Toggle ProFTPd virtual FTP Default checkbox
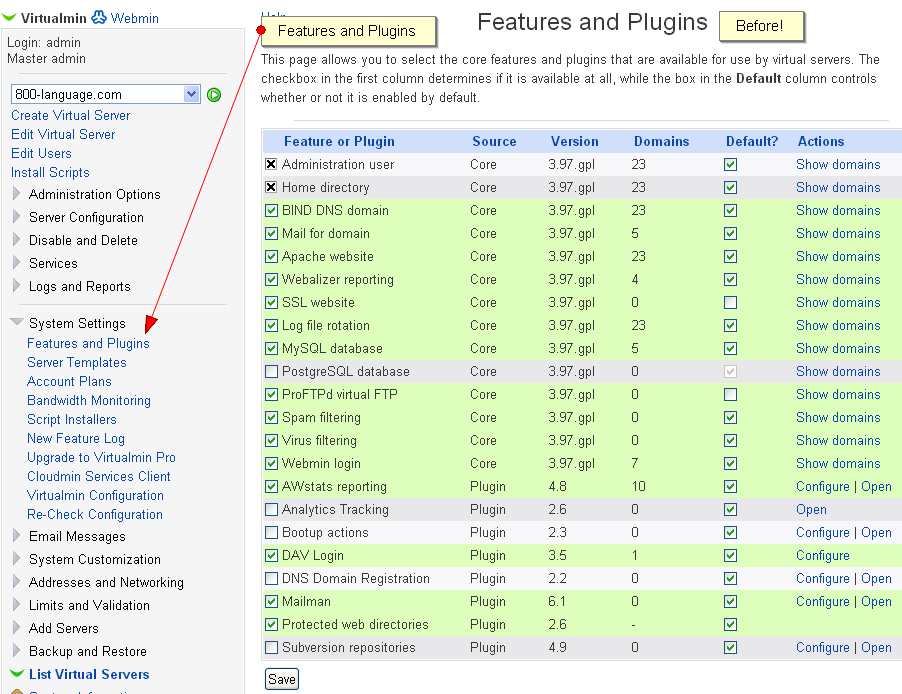 (x=731, y=395)
